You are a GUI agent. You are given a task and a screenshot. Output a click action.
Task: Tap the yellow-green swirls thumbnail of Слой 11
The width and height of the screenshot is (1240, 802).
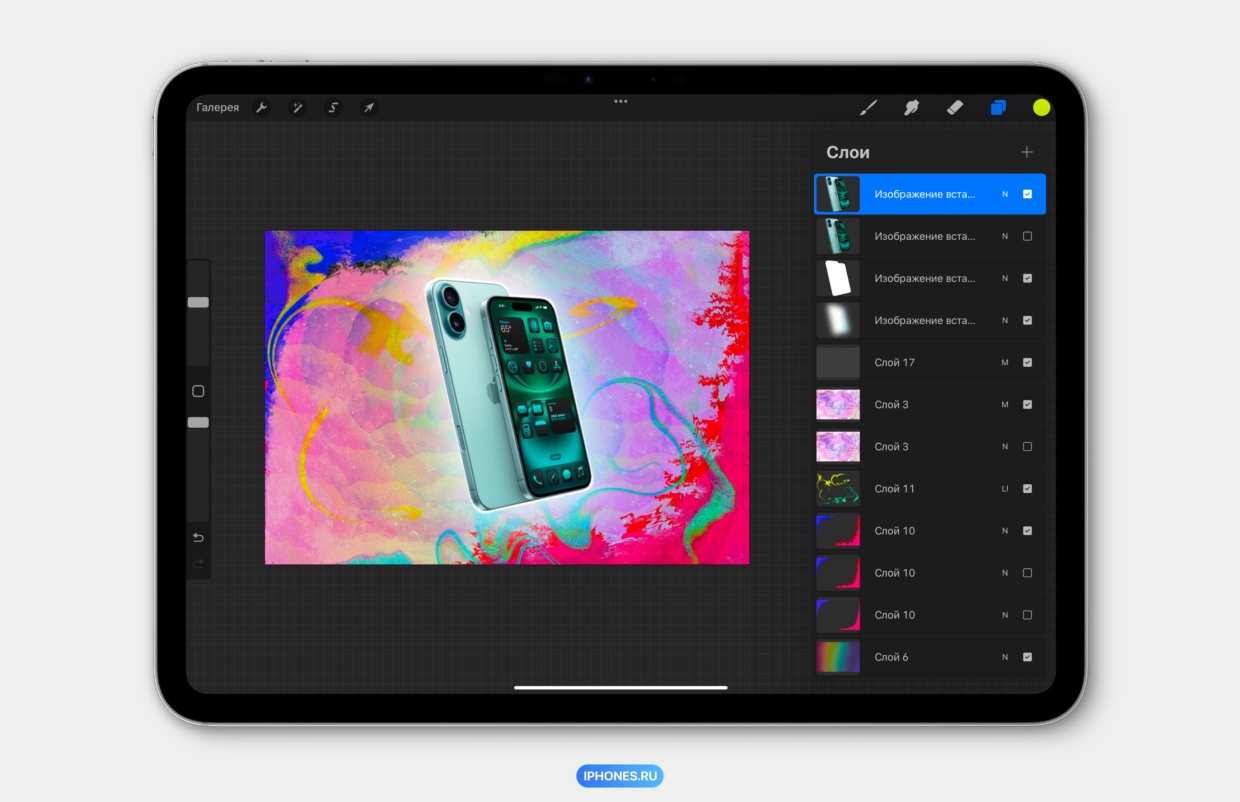click(838, 489)
